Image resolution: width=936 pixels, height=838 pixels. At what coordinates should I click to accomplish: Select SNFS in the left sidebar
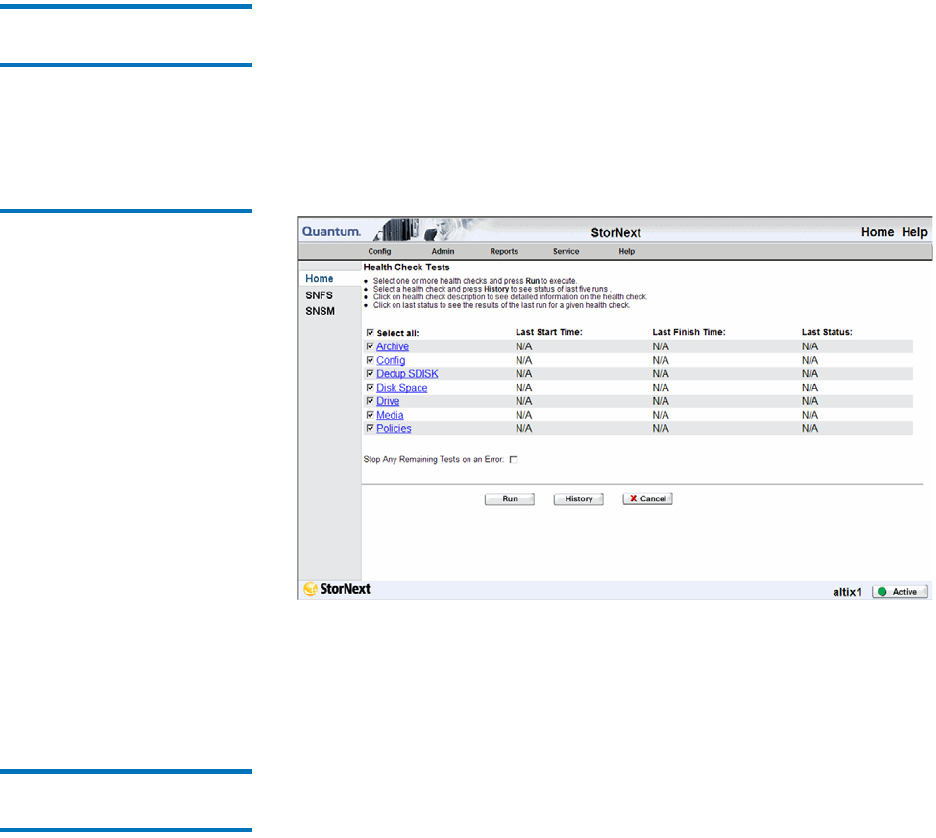point(319,295)
